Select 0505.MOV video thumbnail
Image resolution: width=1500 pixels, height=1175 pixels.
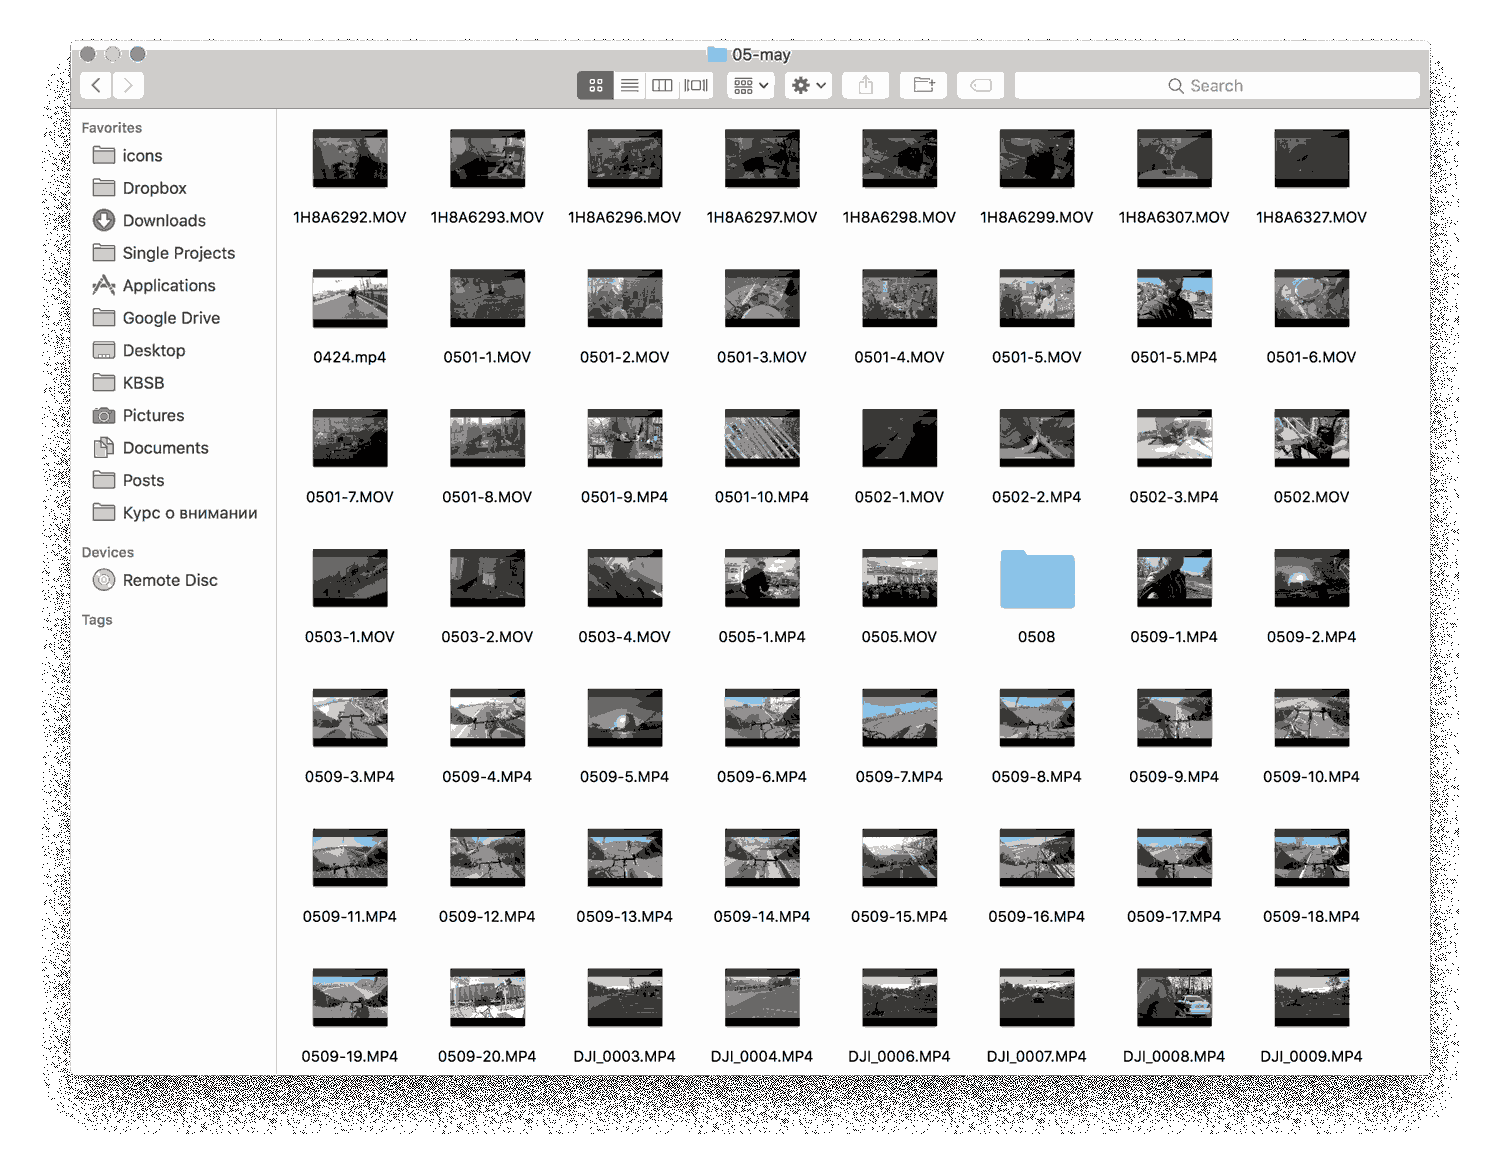[900, 578]
